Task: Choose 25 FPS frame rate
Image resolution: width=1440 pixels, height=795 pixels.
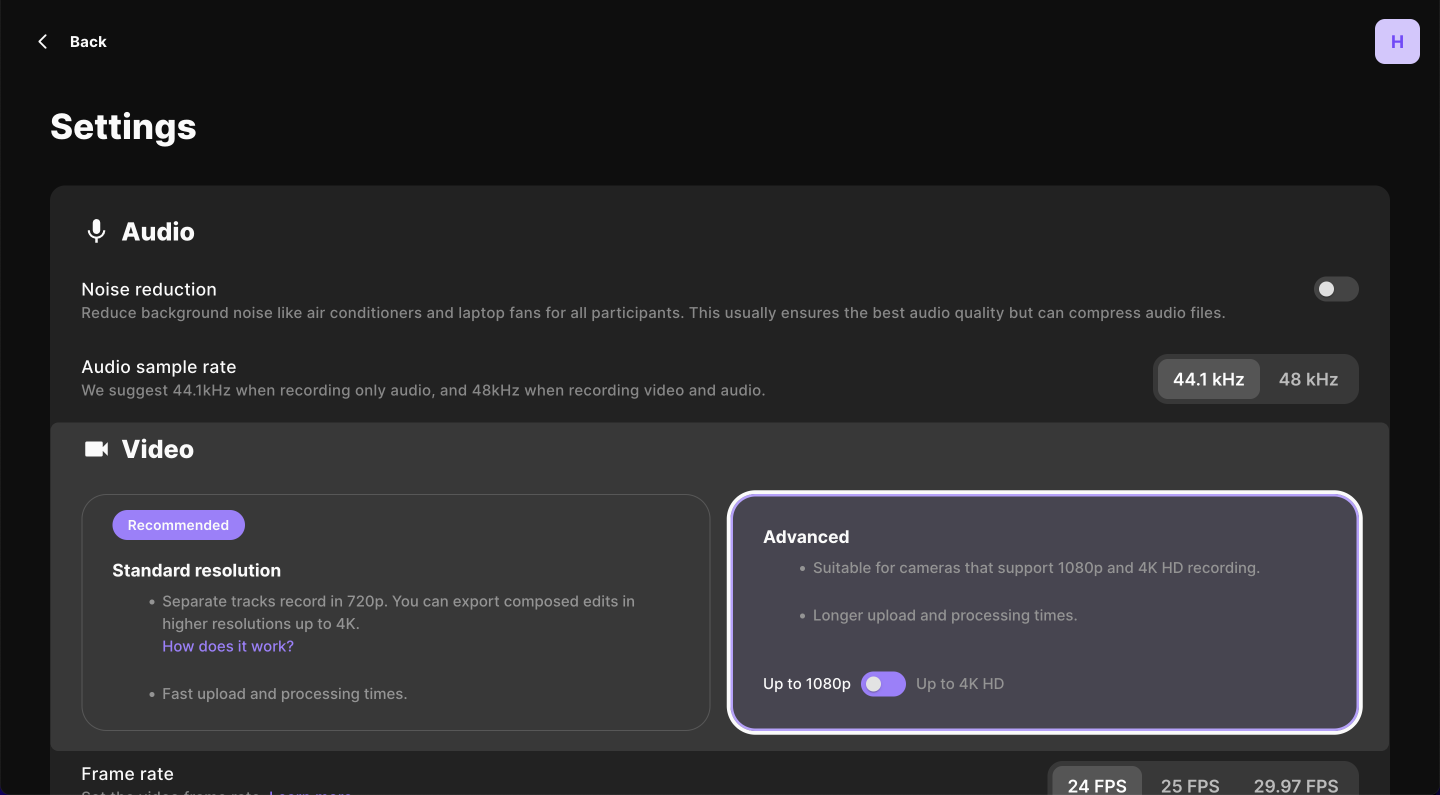Action: pos(1190,785)
